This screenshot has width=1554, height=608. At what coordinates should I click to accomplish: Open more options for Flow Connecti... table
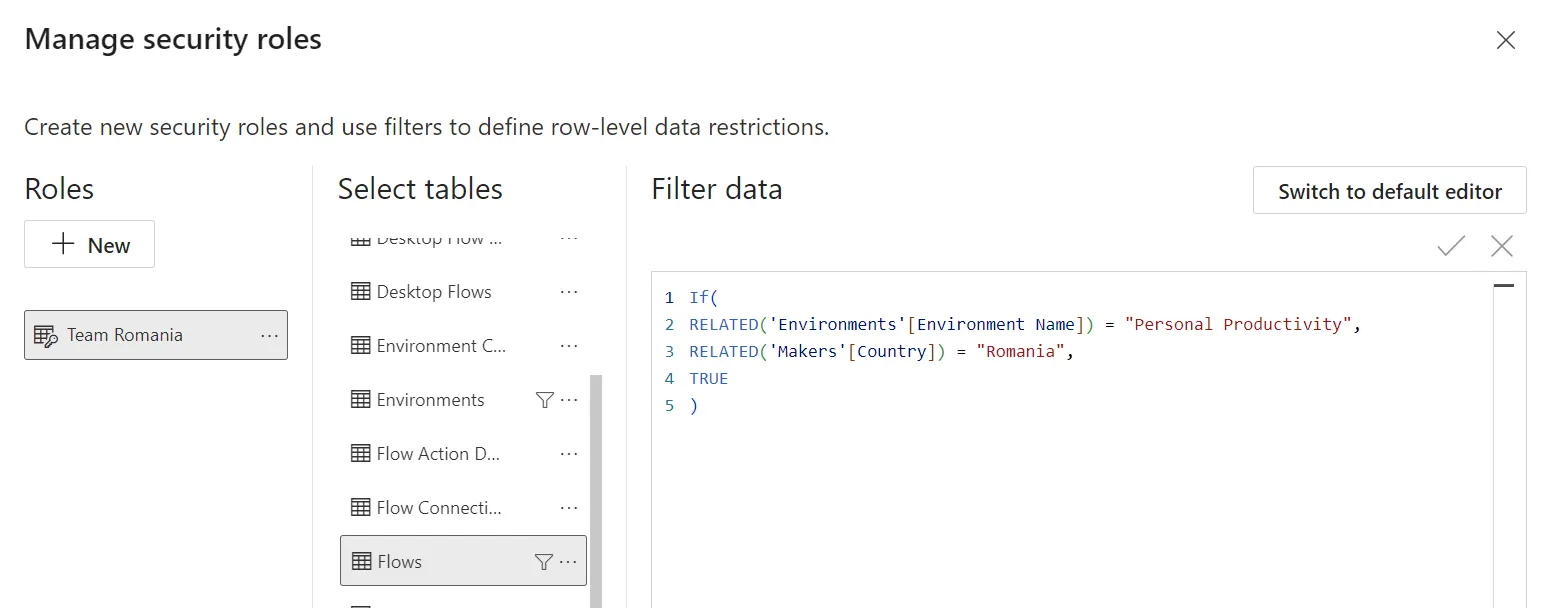click(x=569, y=508)
